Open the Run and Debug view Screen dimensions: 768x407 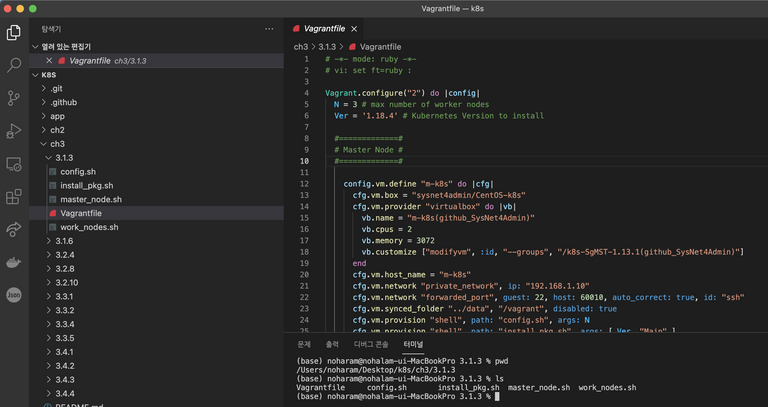pos(14,131)
